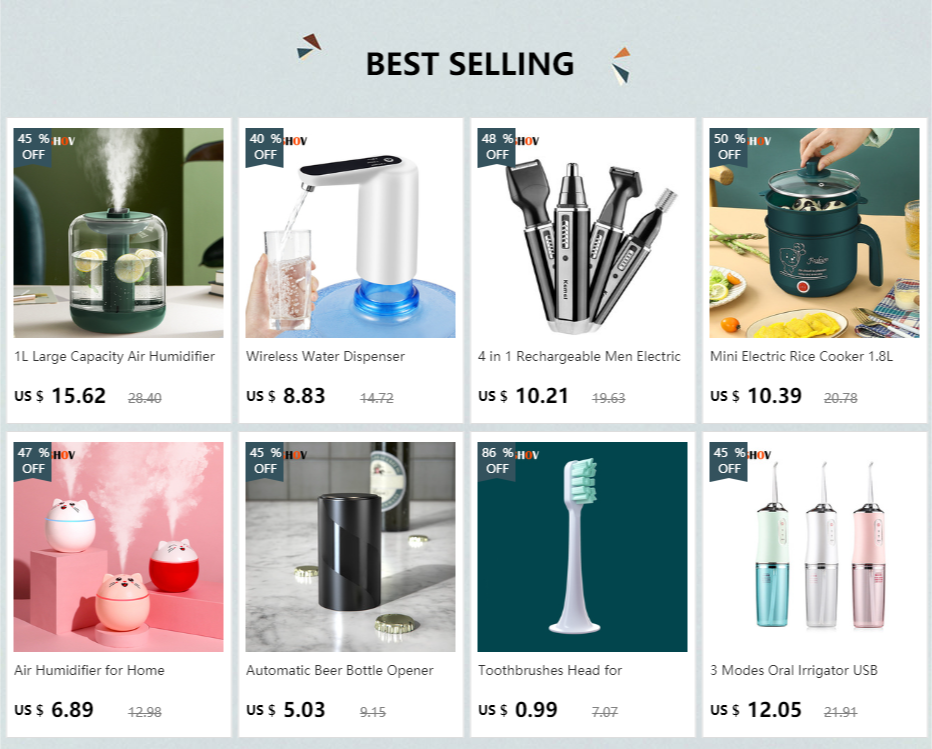Open the Toothbrushes Head product image
Viewport: 932px width, 749px height.
tap(582, 546)
